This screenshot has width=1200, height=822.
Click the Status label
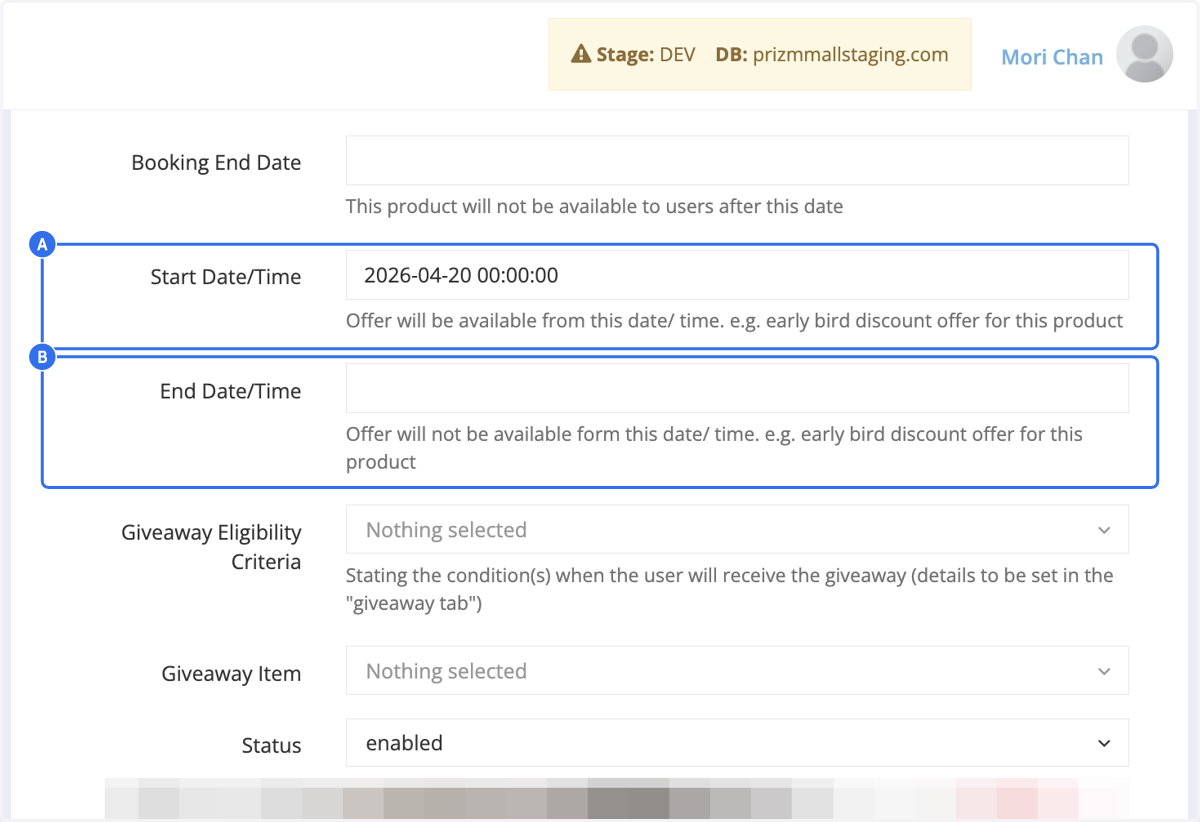click(x=271, y=746)
